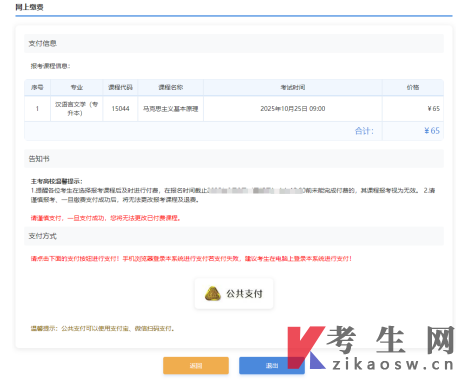Click the 支付信息 section header
Screen dimensions: 469x383
(234, 43)
